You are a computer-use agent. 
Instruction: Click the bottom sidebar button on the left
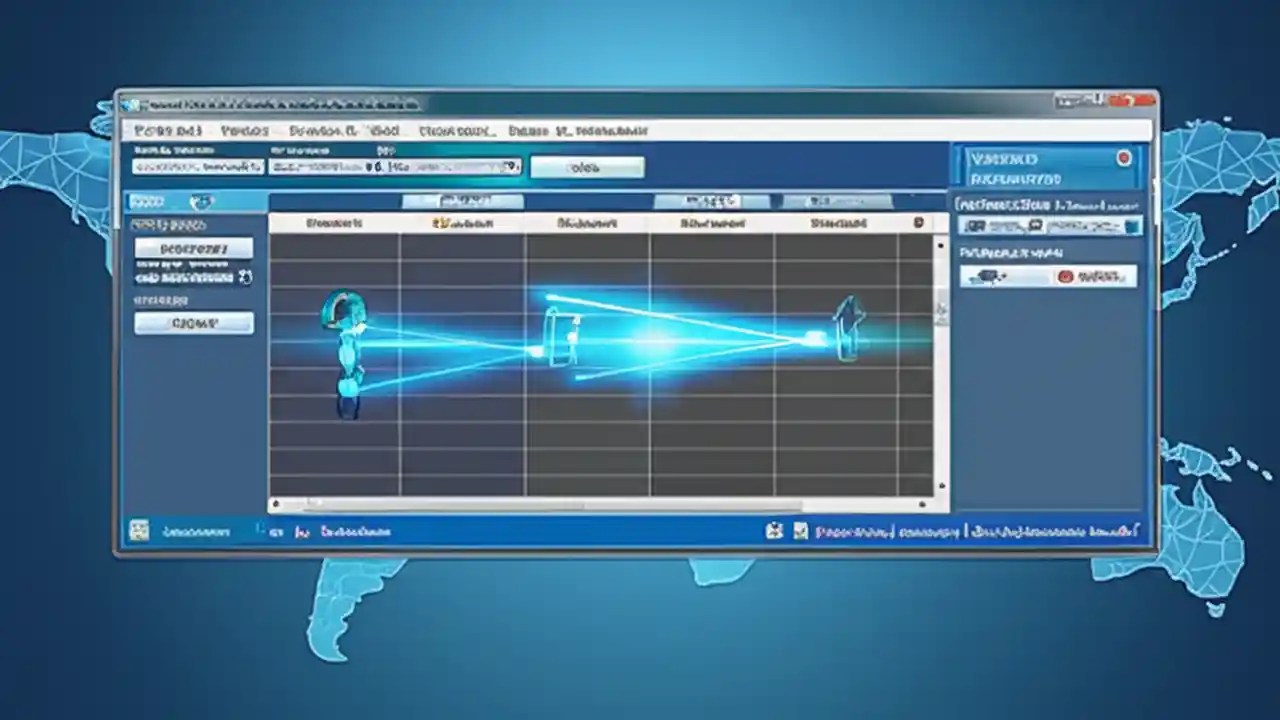(195, 322)
